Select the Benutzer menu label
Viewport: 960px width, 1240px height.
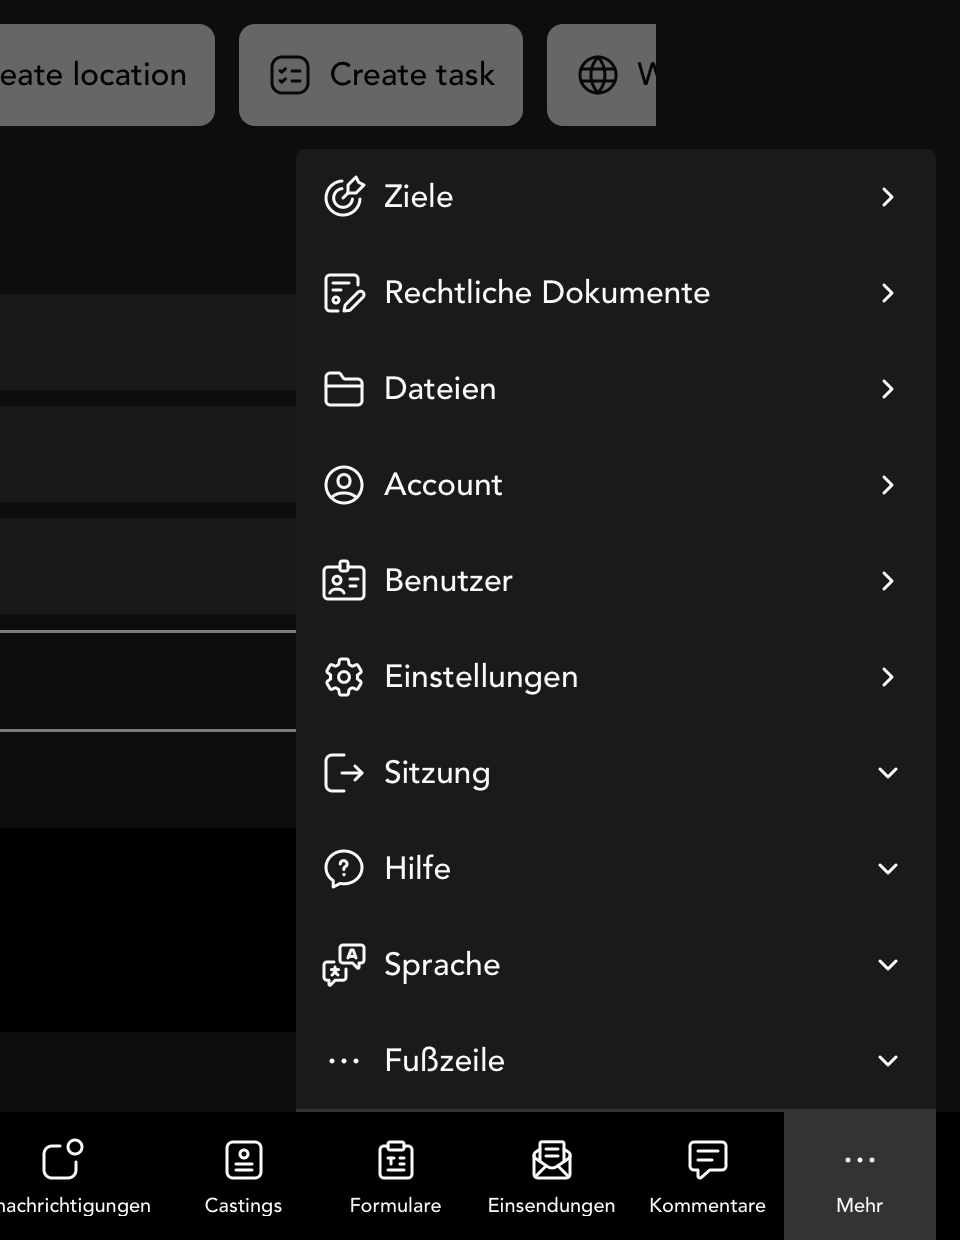448,581
